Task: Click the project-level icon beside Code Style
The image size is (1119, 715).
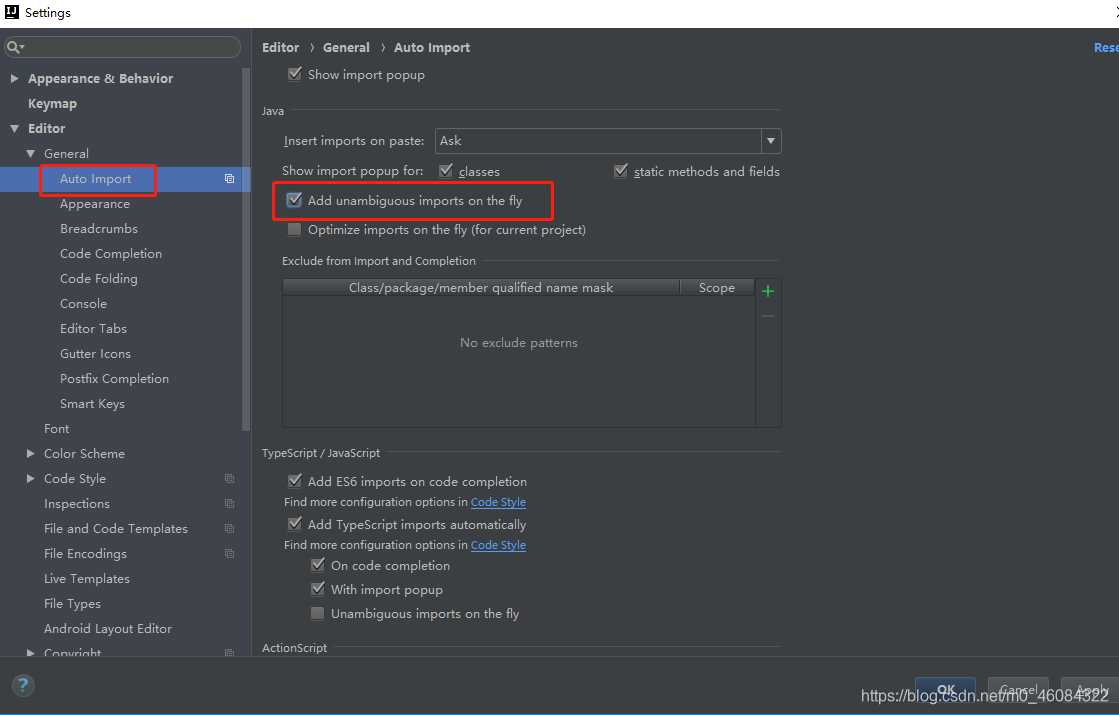Action: pos(229,478)
